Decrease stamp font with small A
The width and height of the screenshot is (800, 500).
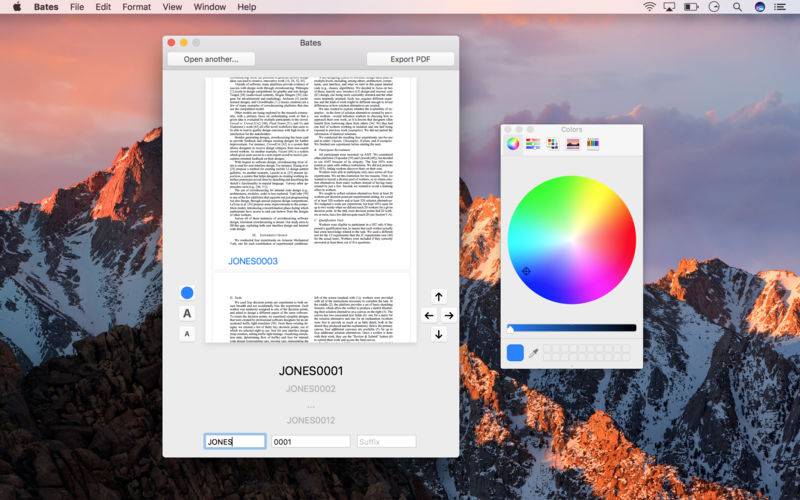tap(187, 334)
